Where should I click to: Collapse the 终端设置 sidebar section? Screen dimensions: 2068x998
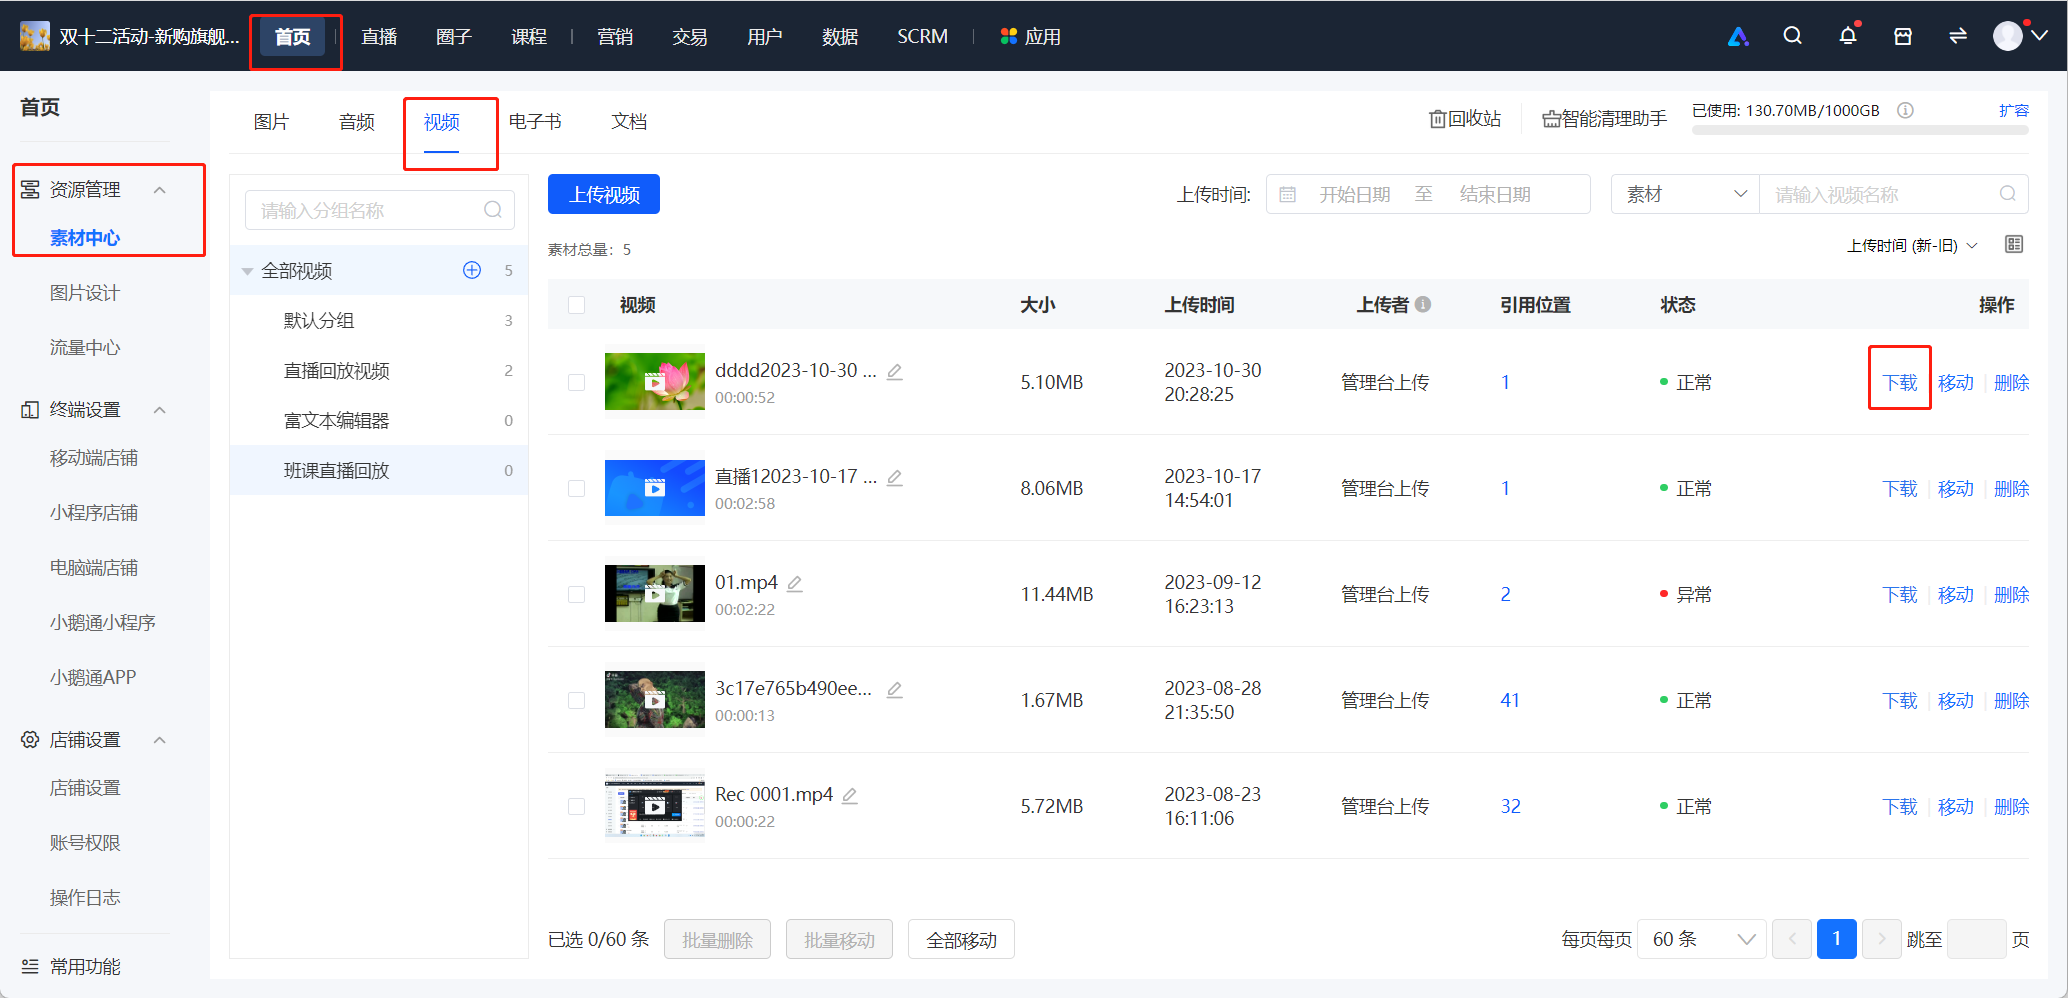point(159,410)
